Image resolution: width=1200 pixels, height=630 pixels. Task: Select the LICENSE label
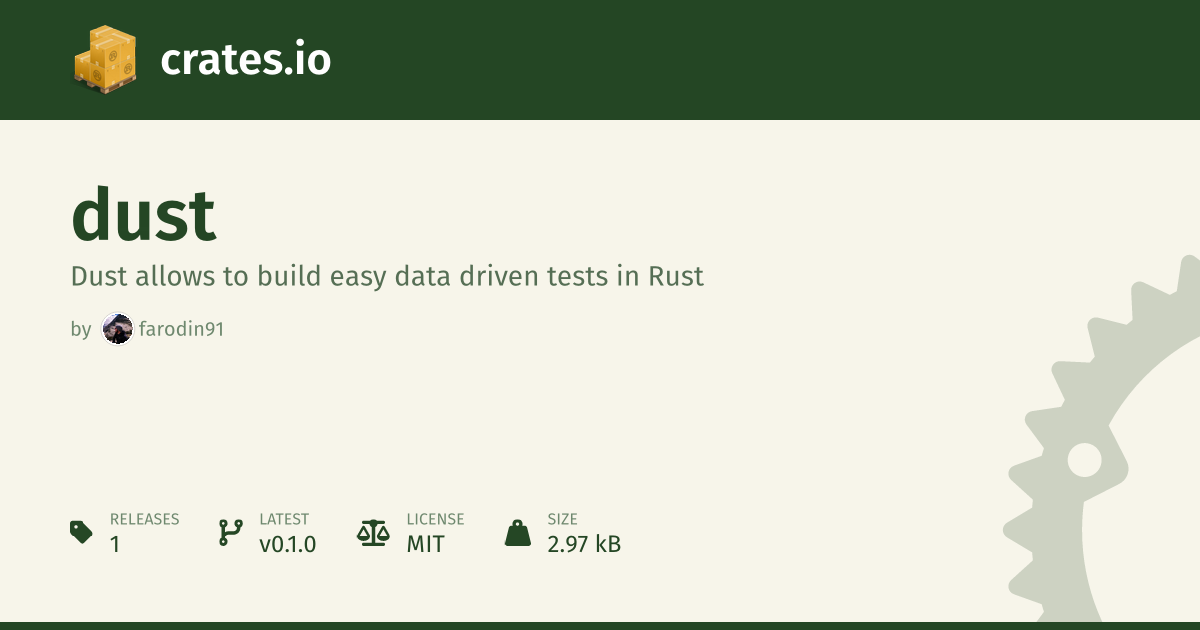[435, 519]
